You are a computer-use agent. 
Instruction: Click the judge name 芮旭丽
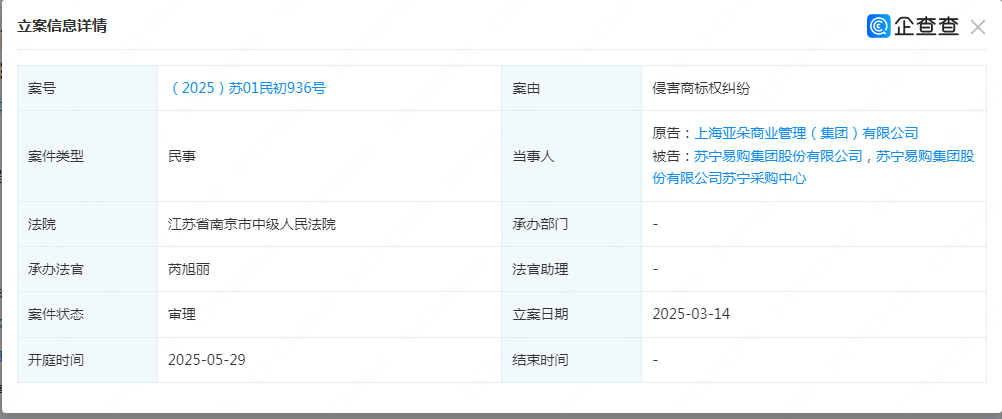[189, 269]
